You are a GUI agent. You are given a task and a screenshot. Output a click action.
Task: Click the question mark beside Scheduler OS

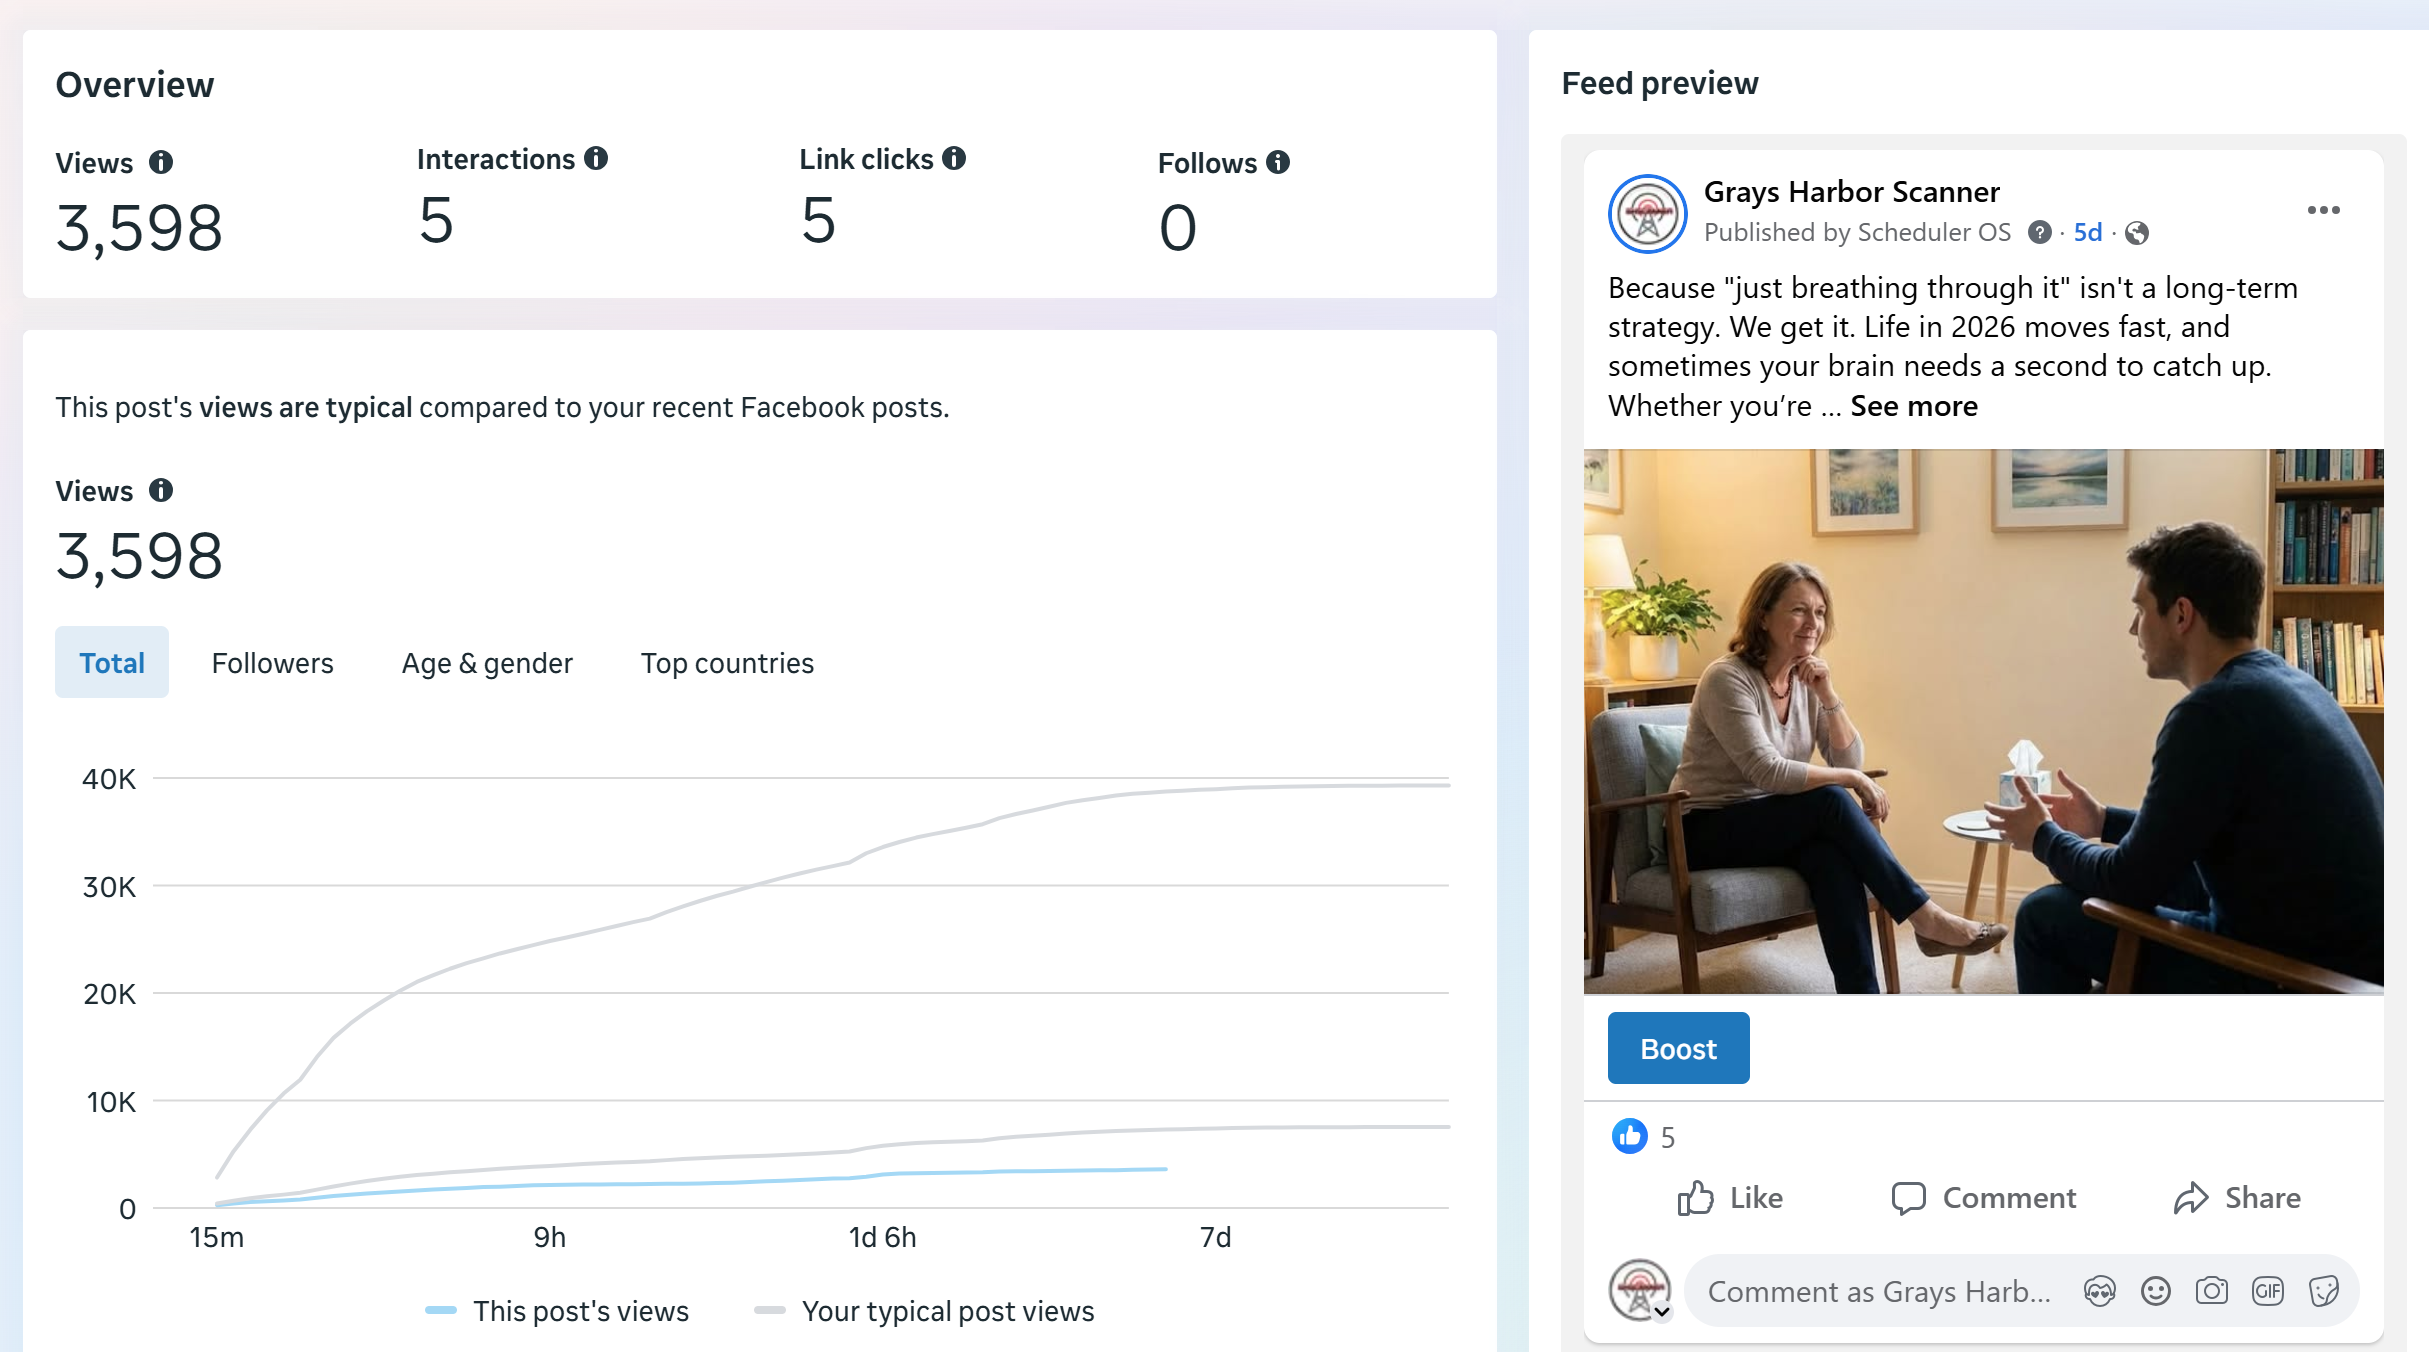(2039, 233)
